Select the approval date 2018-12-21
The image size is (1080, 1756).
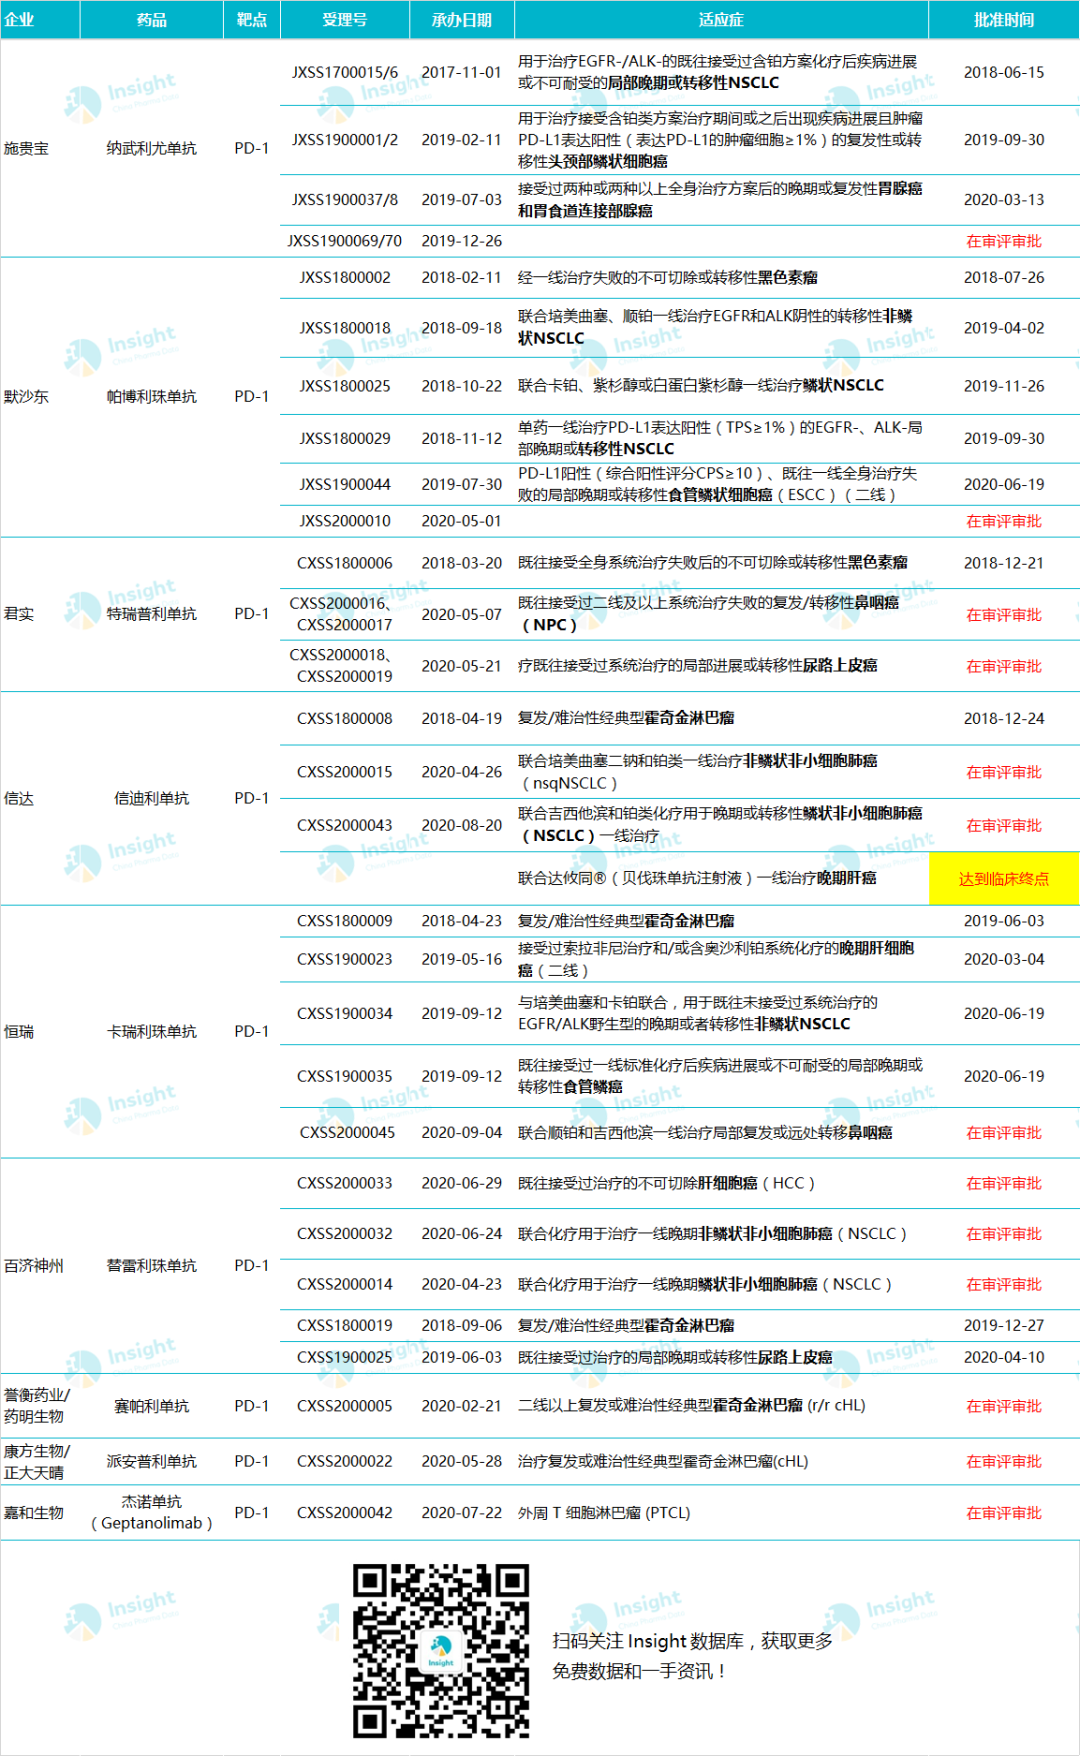pos(1004,563)
